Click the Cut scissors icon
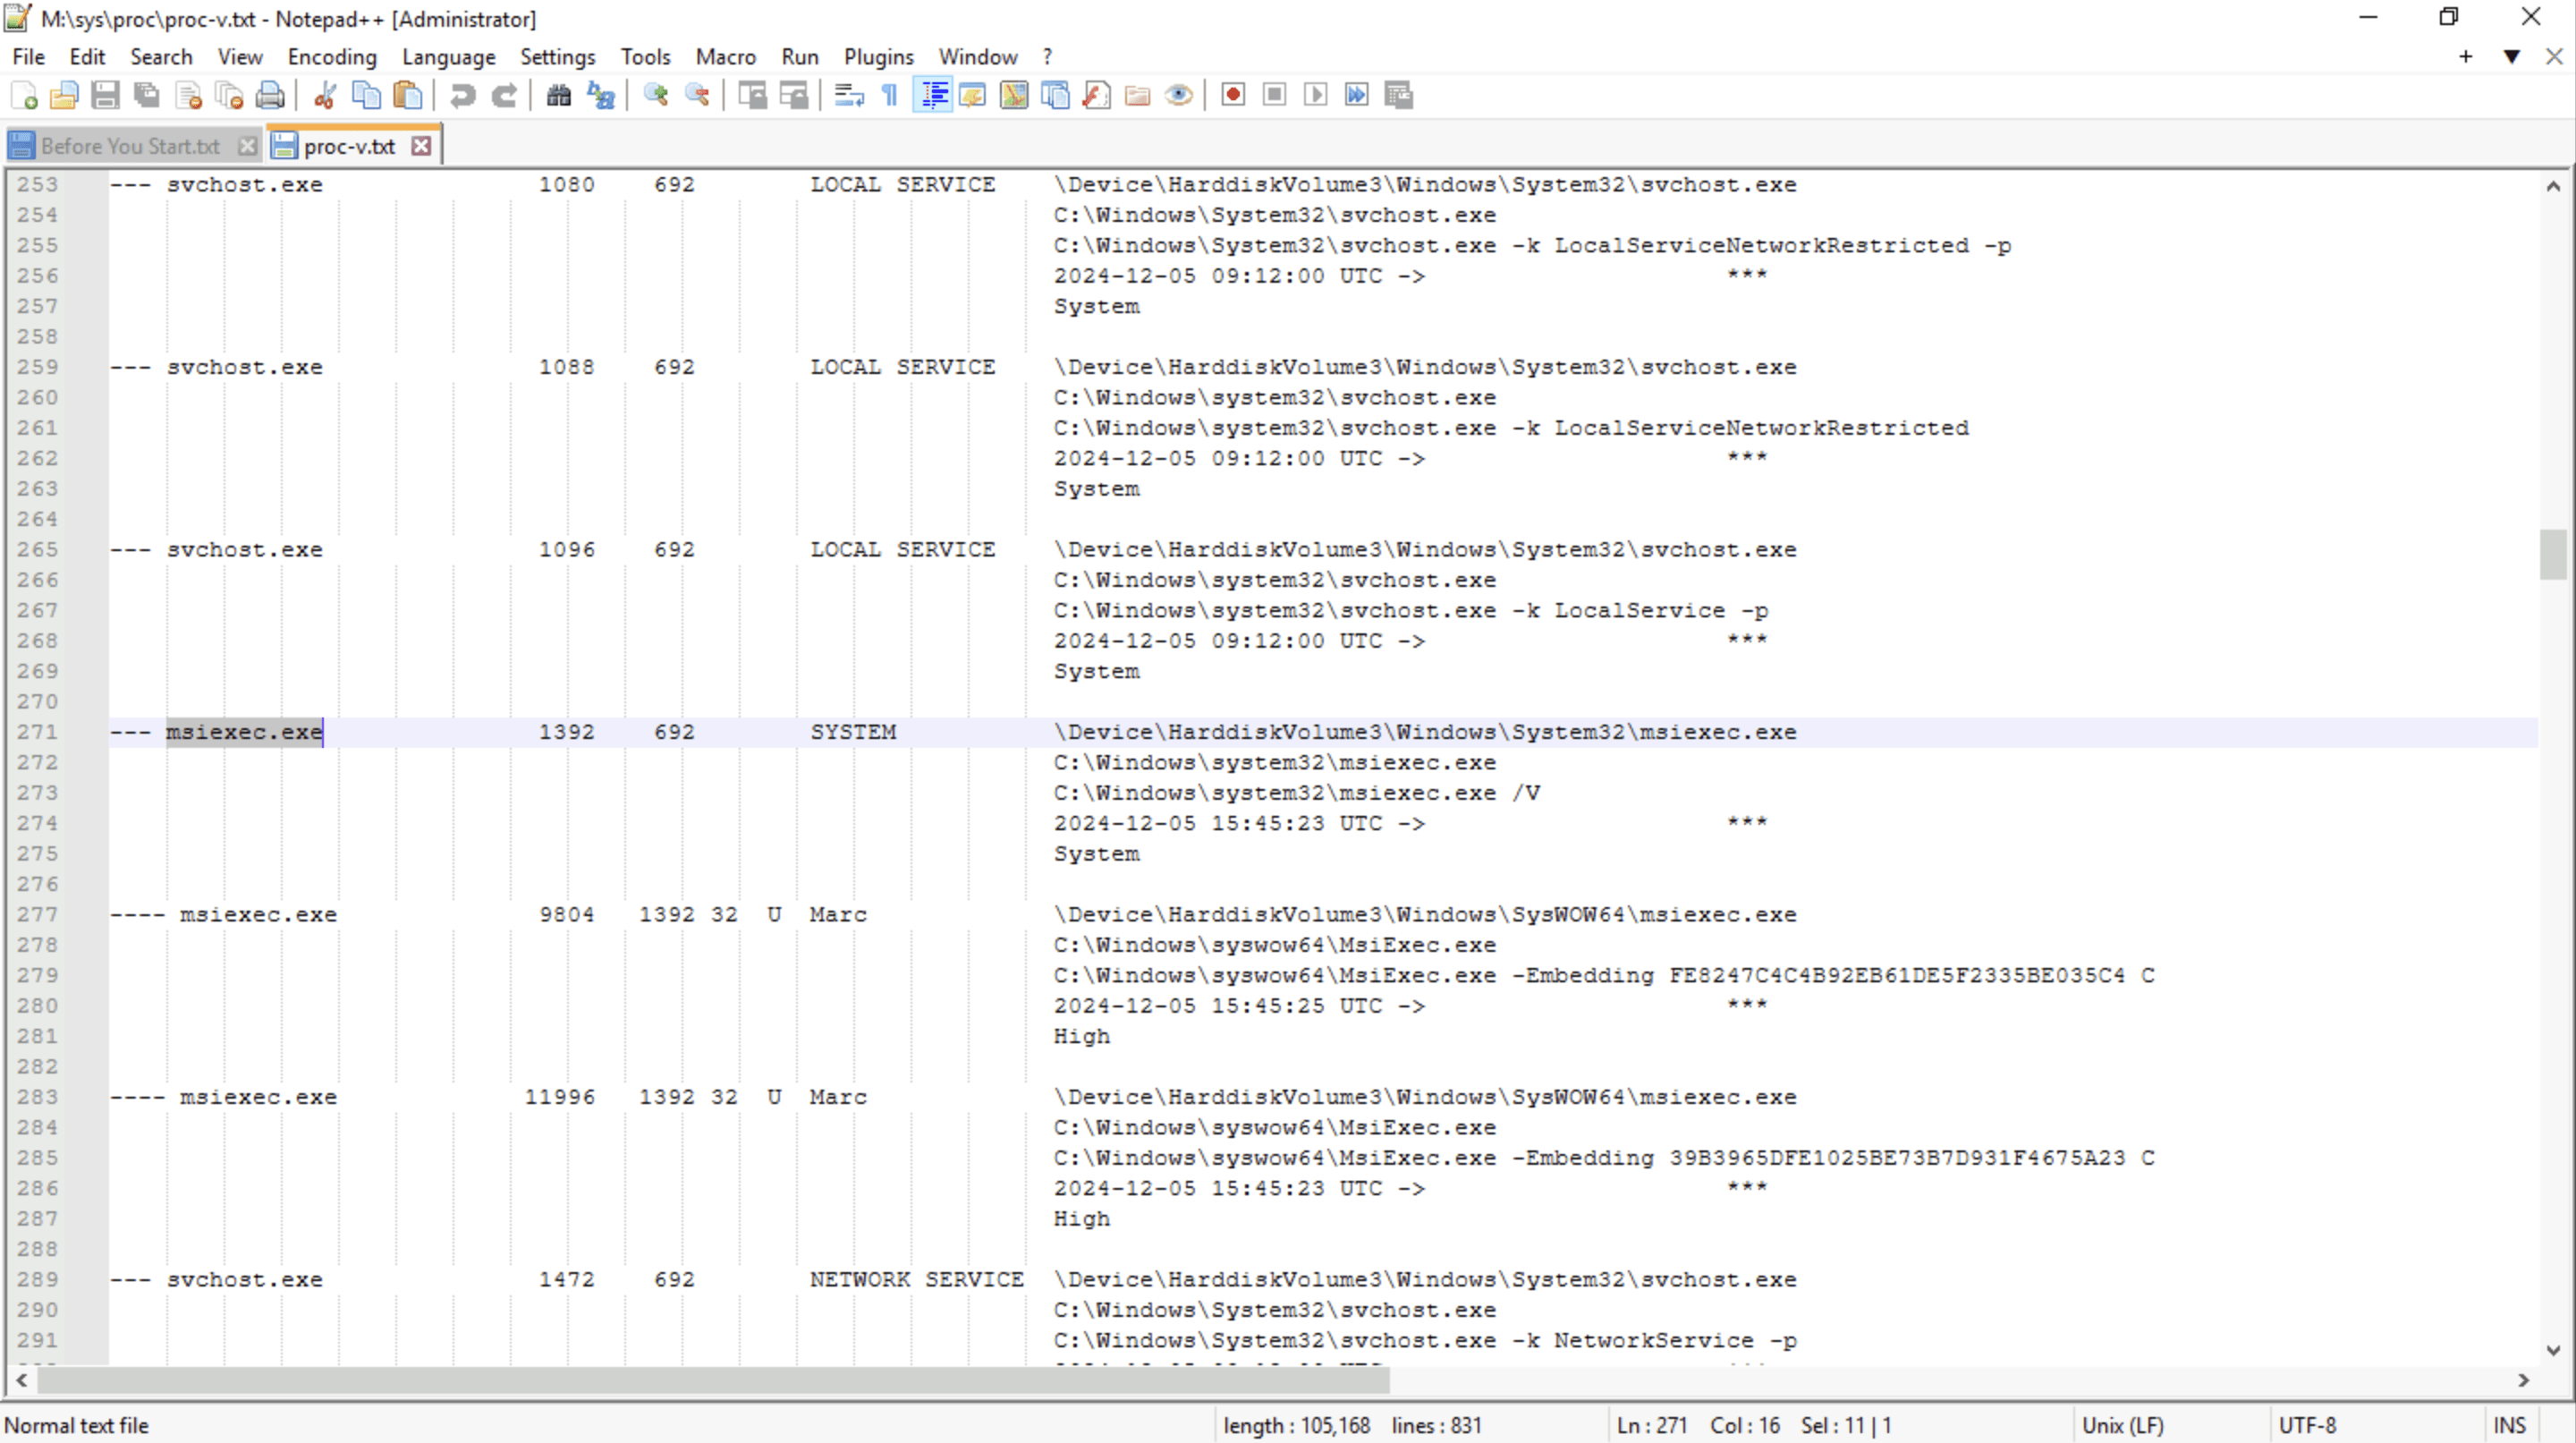The width and height of the screenshot is (2576, 1443). tap(325, 95)
